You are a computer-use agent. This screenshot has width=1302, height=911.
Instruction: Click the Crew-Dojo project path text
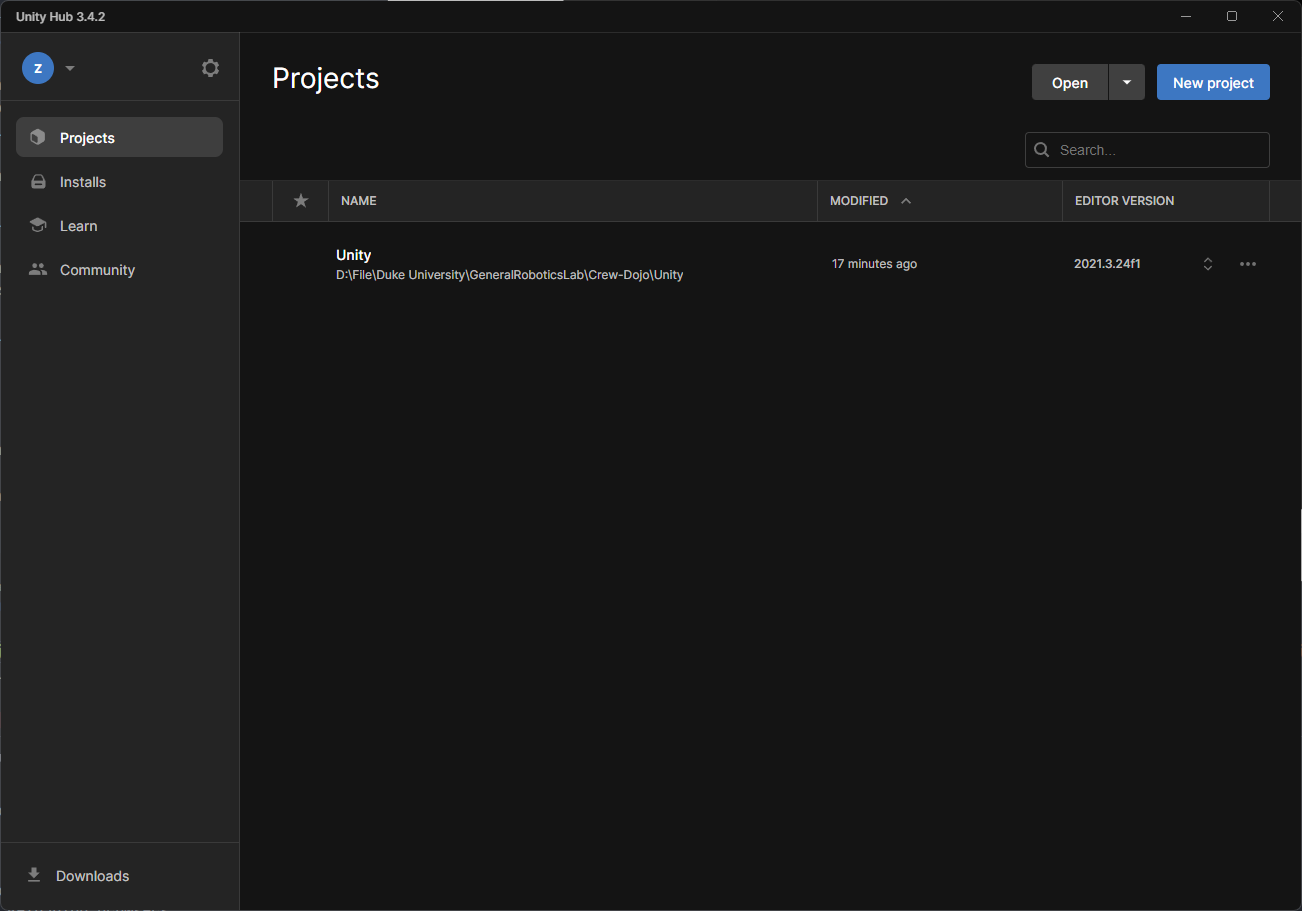pos(510,275)
